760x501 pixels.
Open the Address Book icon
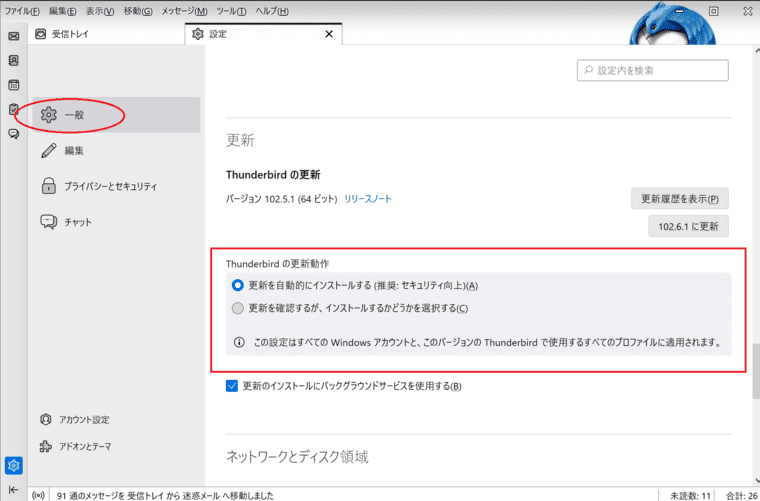[x=14, y=61]
